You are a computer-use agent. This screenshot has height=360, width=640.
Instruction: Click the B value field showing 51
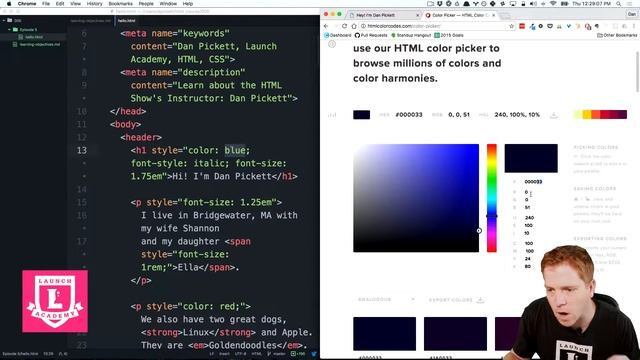527,208
